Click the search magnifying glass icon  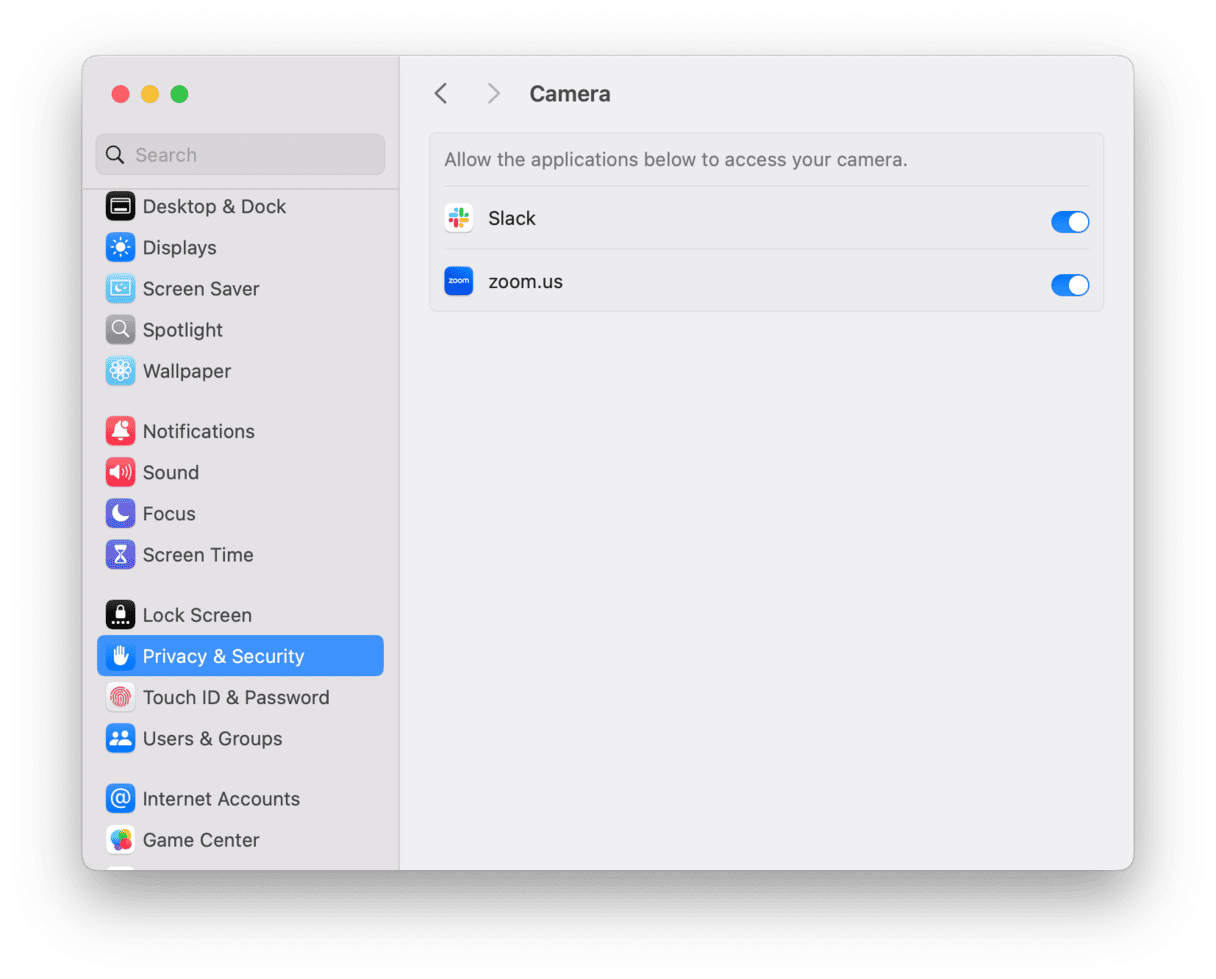point(115,155)
